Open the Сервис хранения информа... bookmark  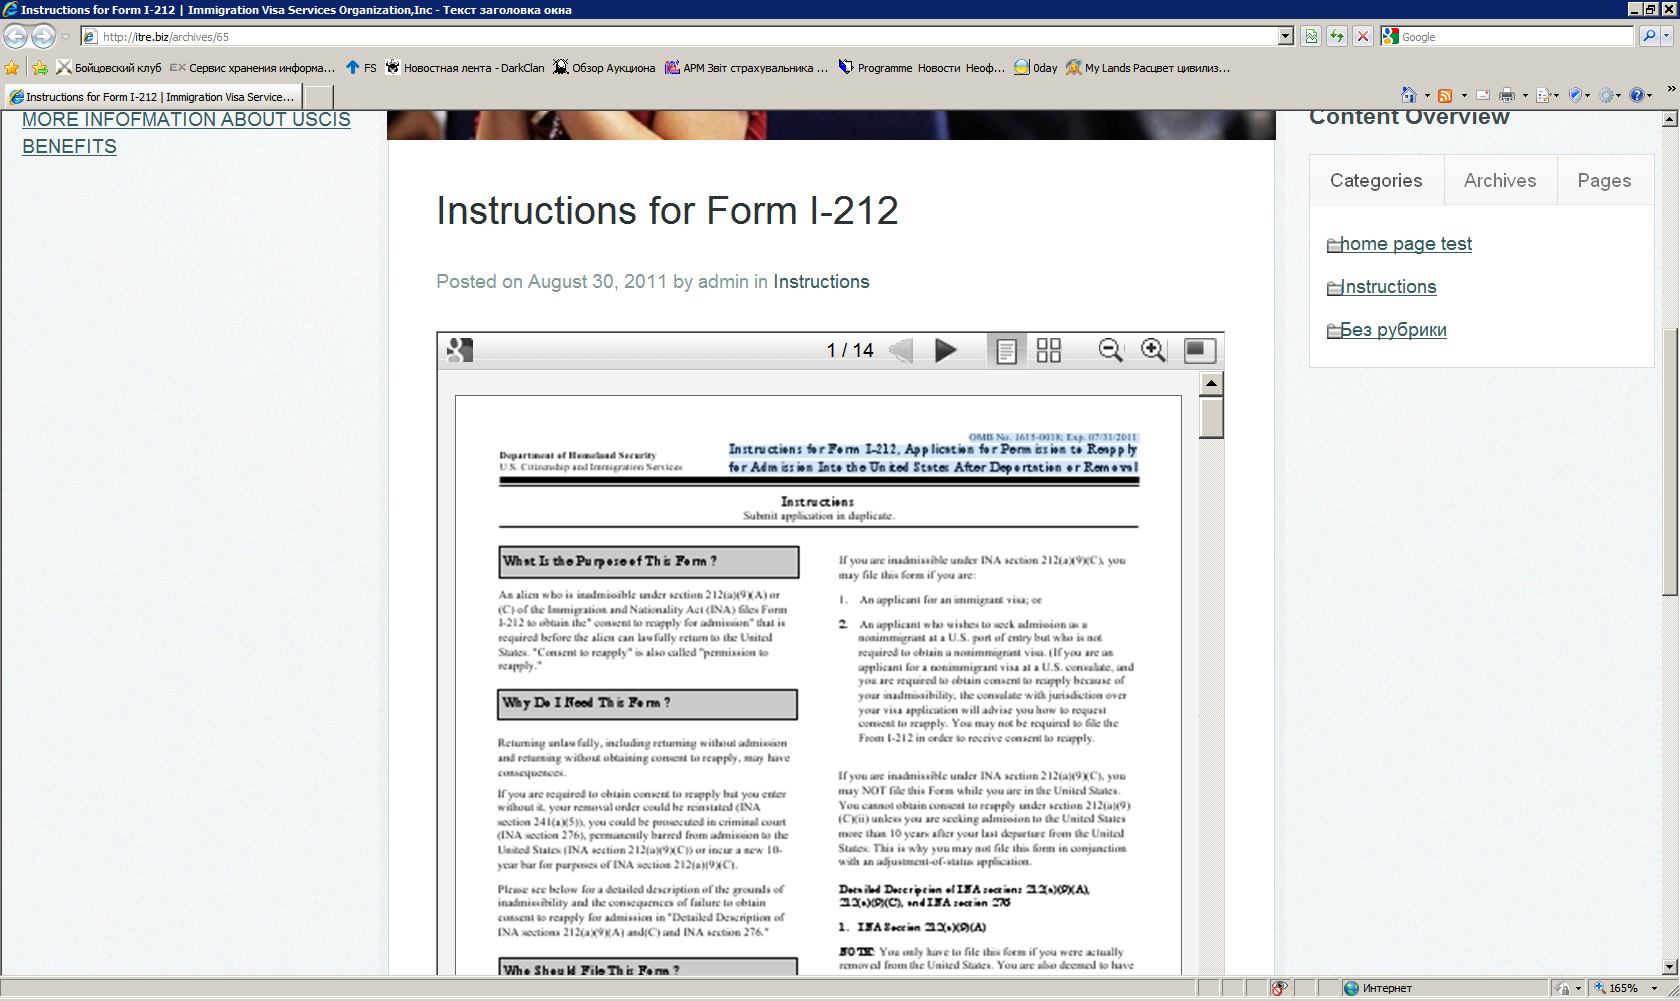[252, 68]
